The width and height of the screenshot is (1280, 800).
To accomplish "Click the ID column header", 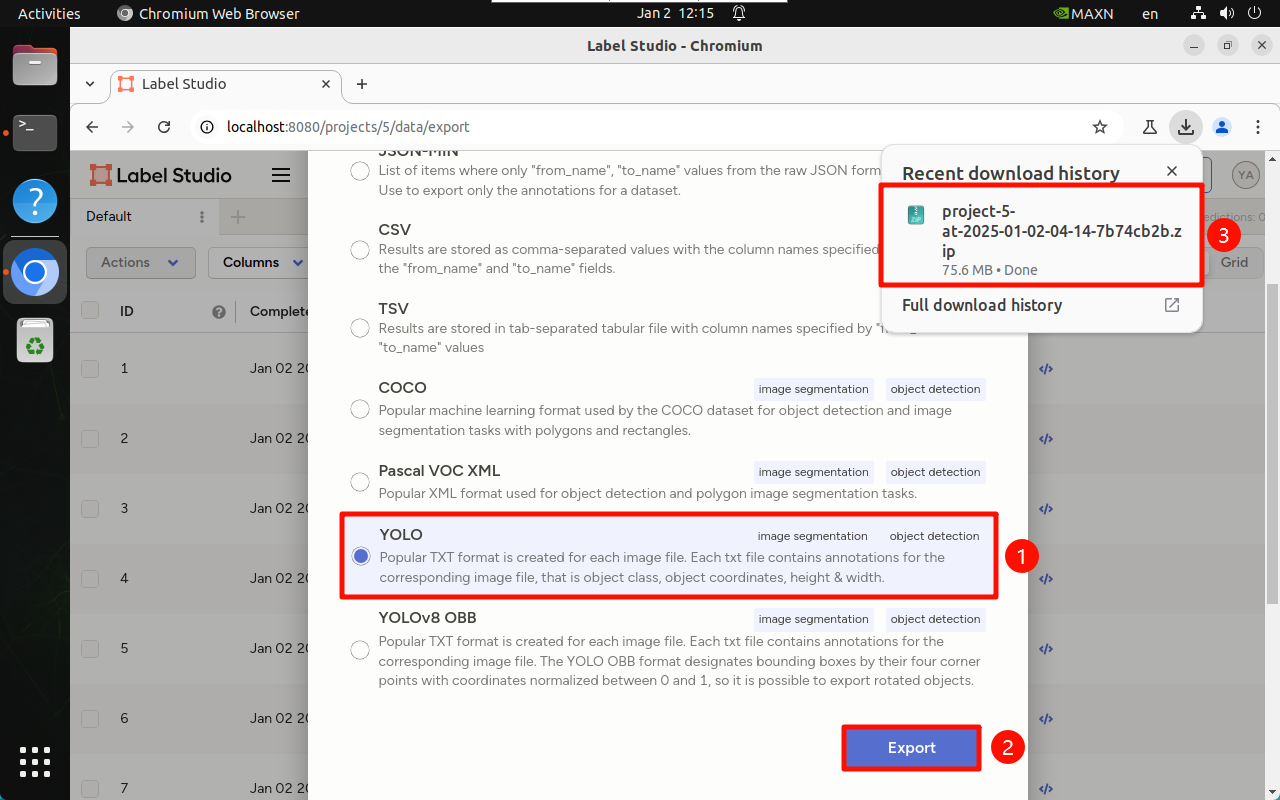I will click(x=127, y=311).
